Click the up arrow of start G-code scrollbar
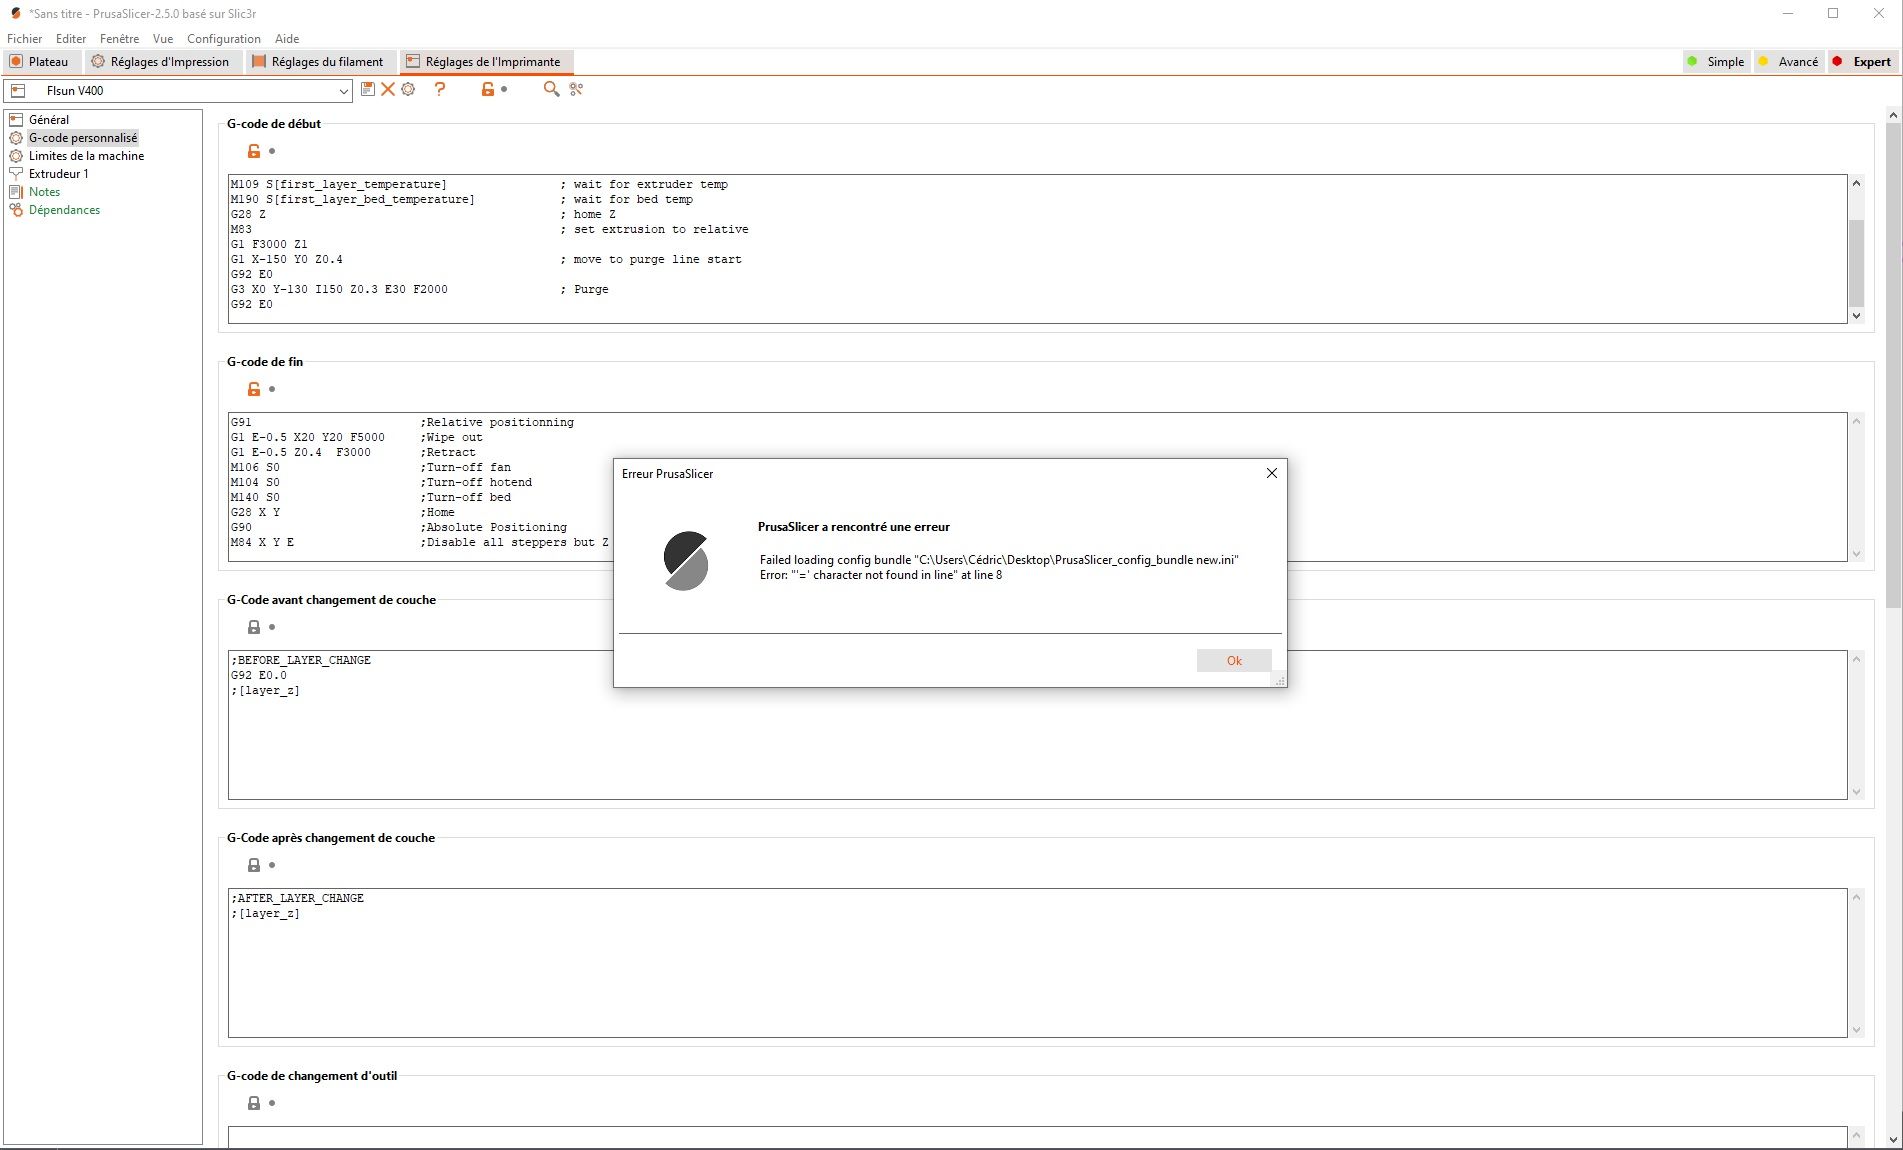Viewport: 1903px width, 1150px height. point(1856,183)
